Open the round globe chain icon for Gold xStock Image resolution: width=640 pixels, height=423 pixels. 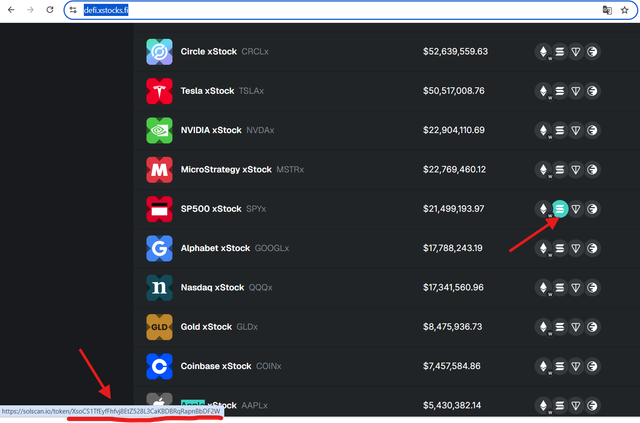click(x=592, y=327)
